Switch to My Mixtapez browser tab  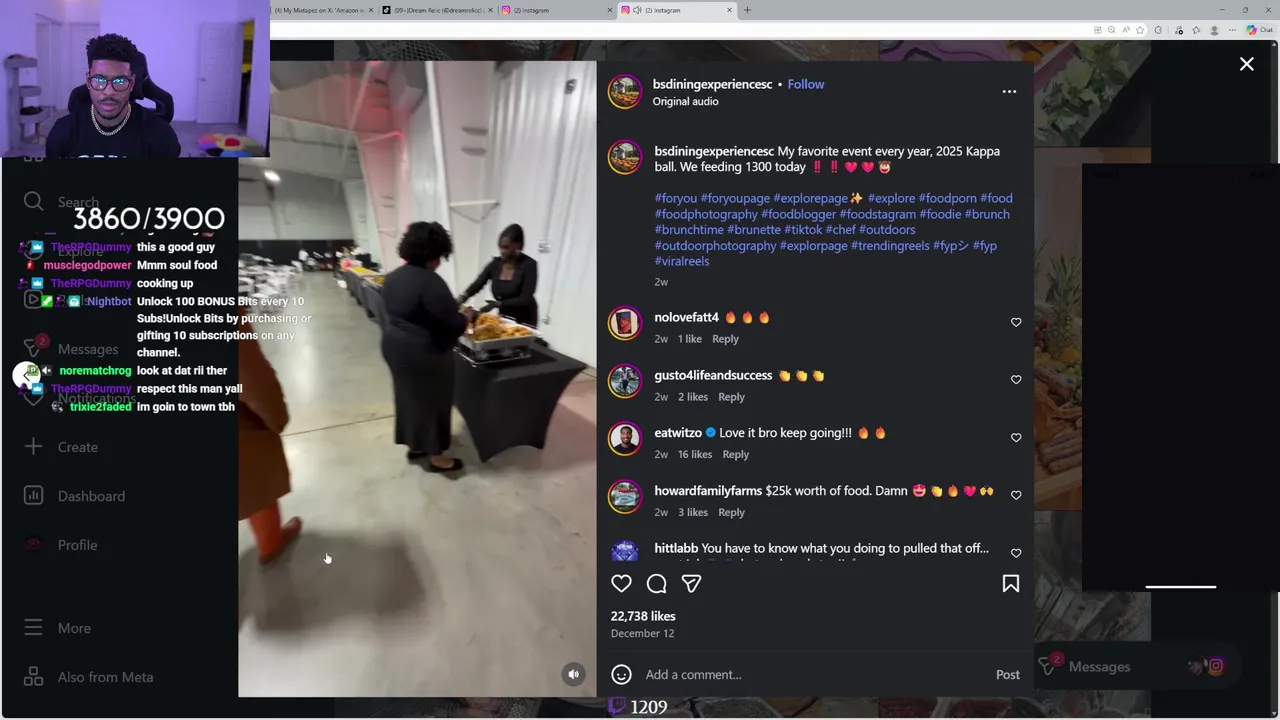click(x=322, y=10)
